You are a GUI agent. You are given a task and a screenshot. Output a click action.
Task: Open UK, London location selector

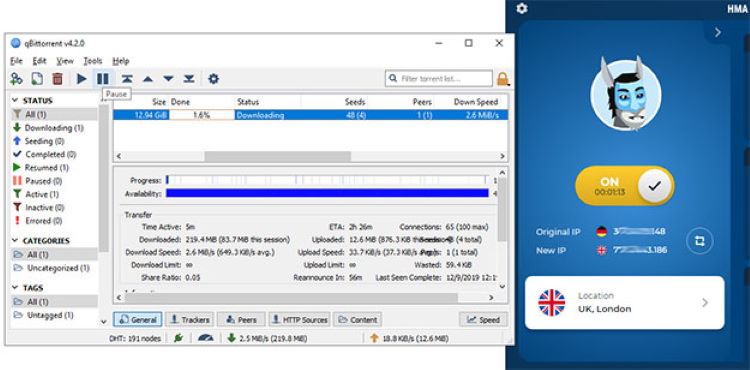[x=625, y=303]
